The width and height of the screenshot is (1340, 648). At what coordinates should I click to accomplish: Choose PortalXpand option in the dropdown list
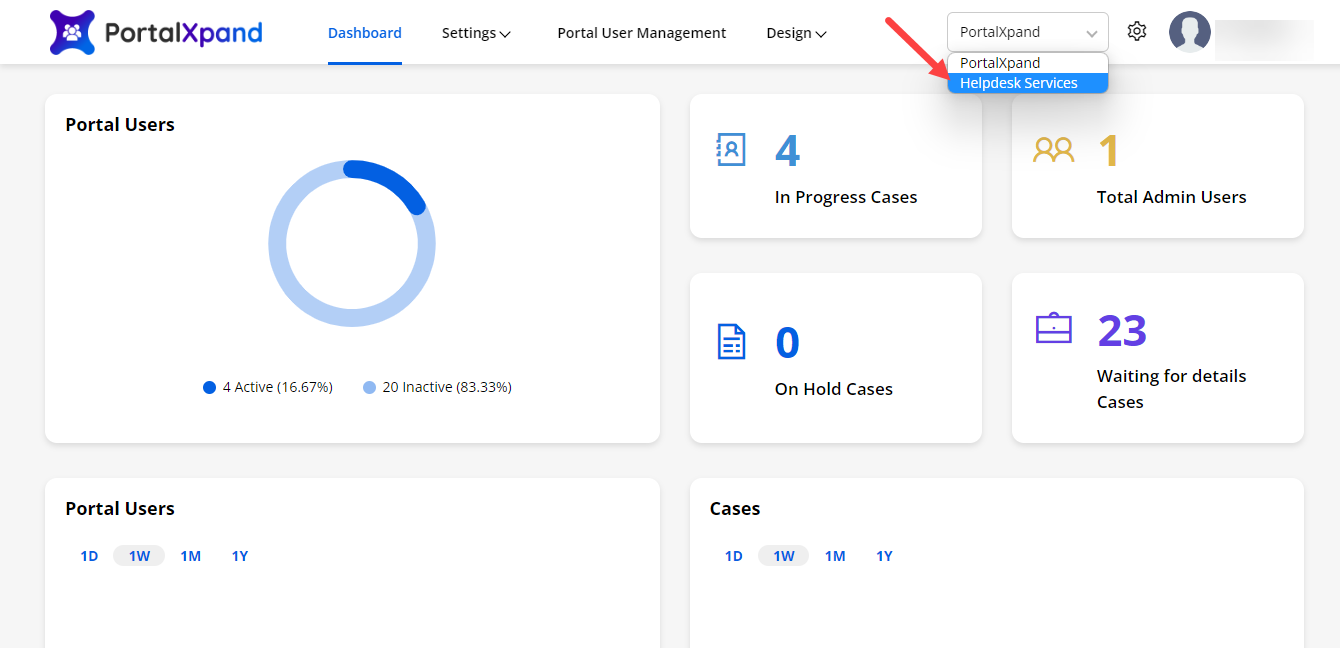[1000, 63]
